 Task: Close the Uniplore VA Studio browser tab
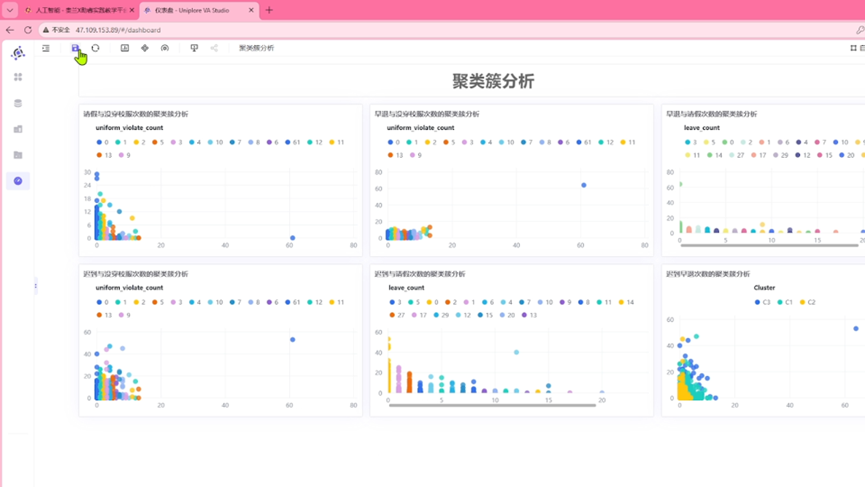coord(251,10)
